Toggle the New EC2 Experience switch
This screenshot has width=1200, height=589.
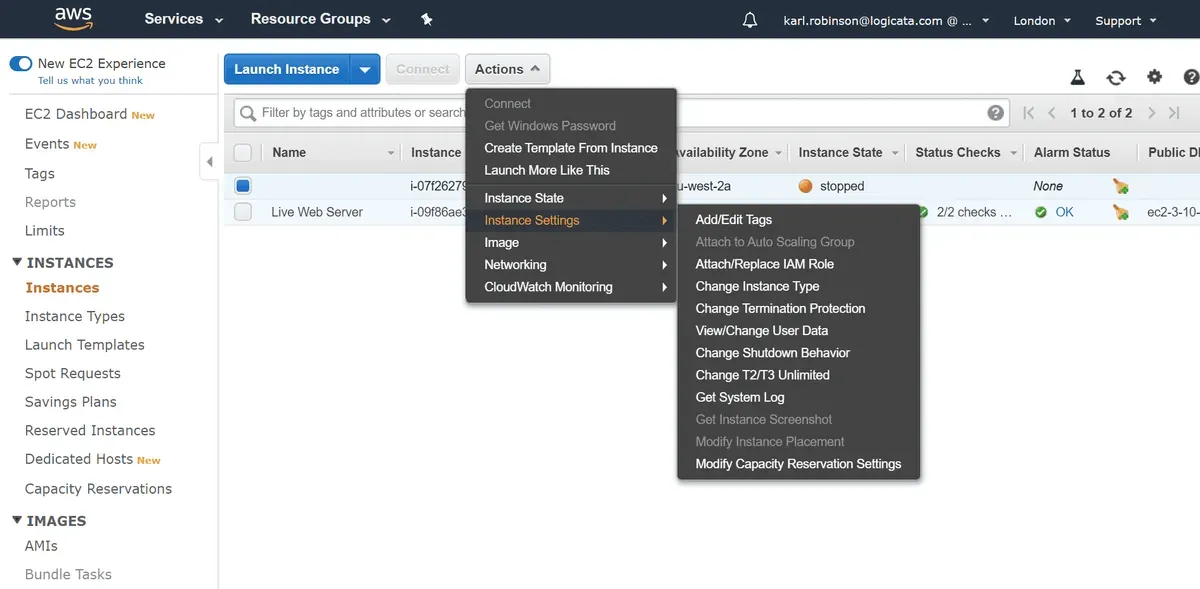[x=20, y=64]
